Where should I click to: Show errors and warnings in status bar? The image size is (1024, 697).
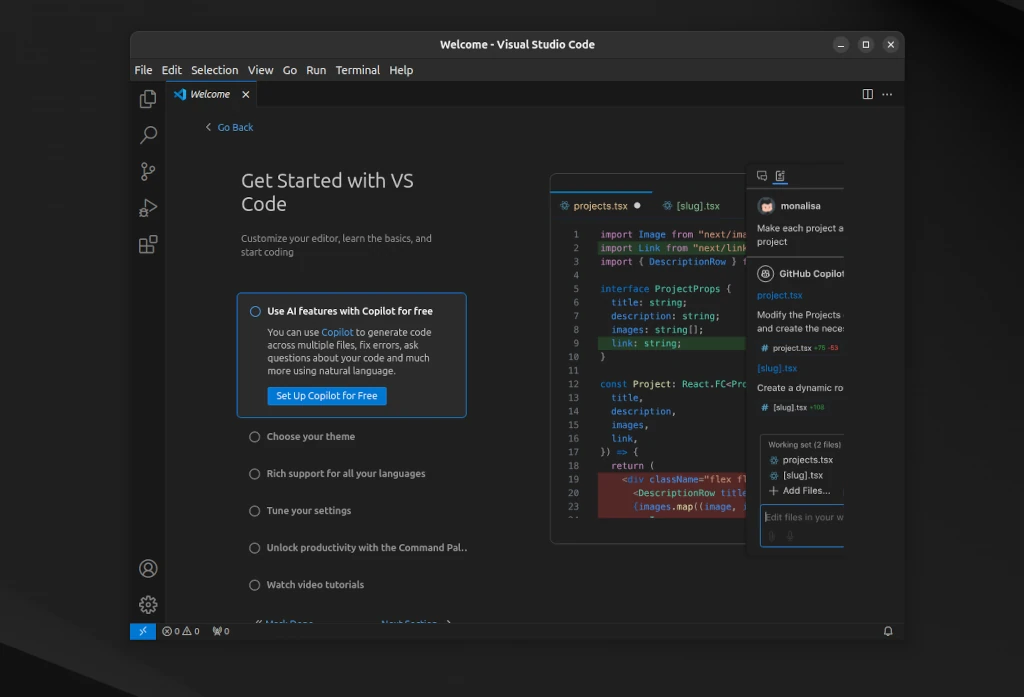coord(181,631)
